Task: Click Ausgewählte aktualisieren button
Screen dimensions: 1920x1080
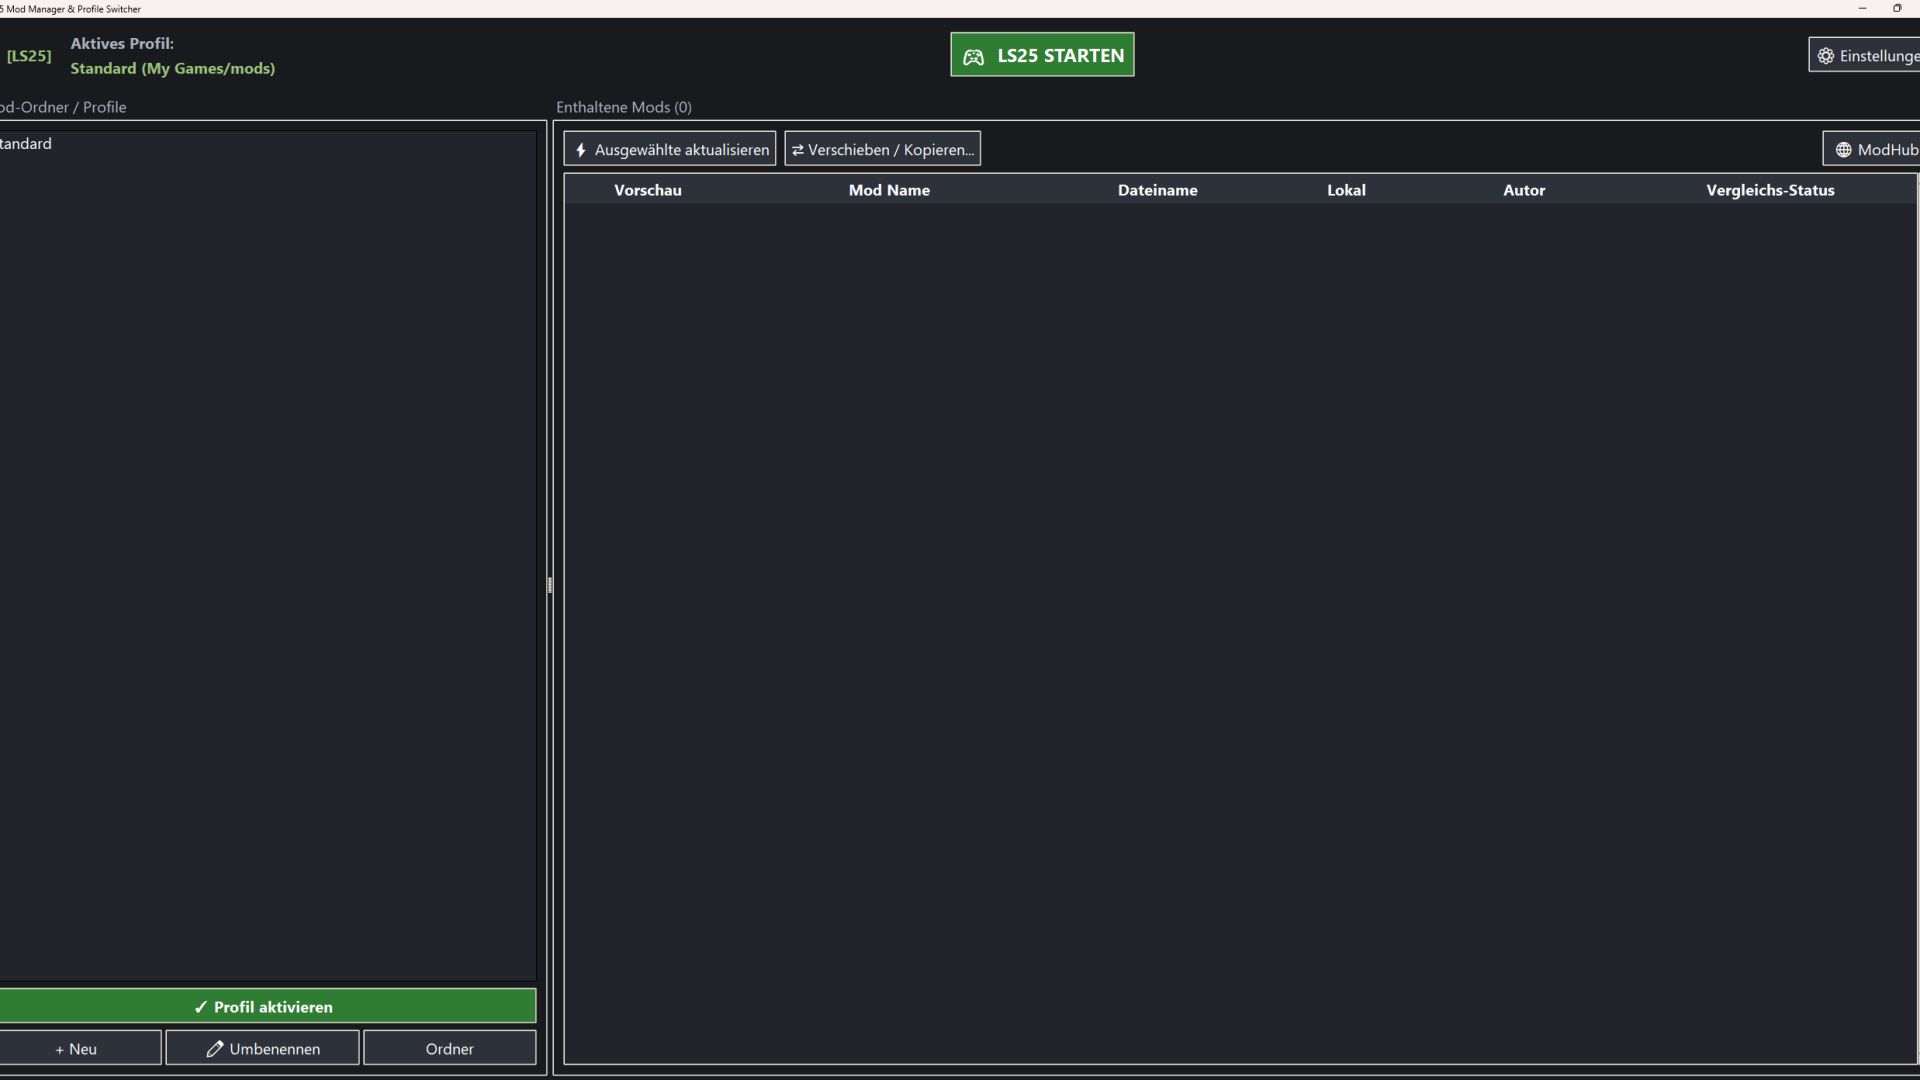Action: 670,149
